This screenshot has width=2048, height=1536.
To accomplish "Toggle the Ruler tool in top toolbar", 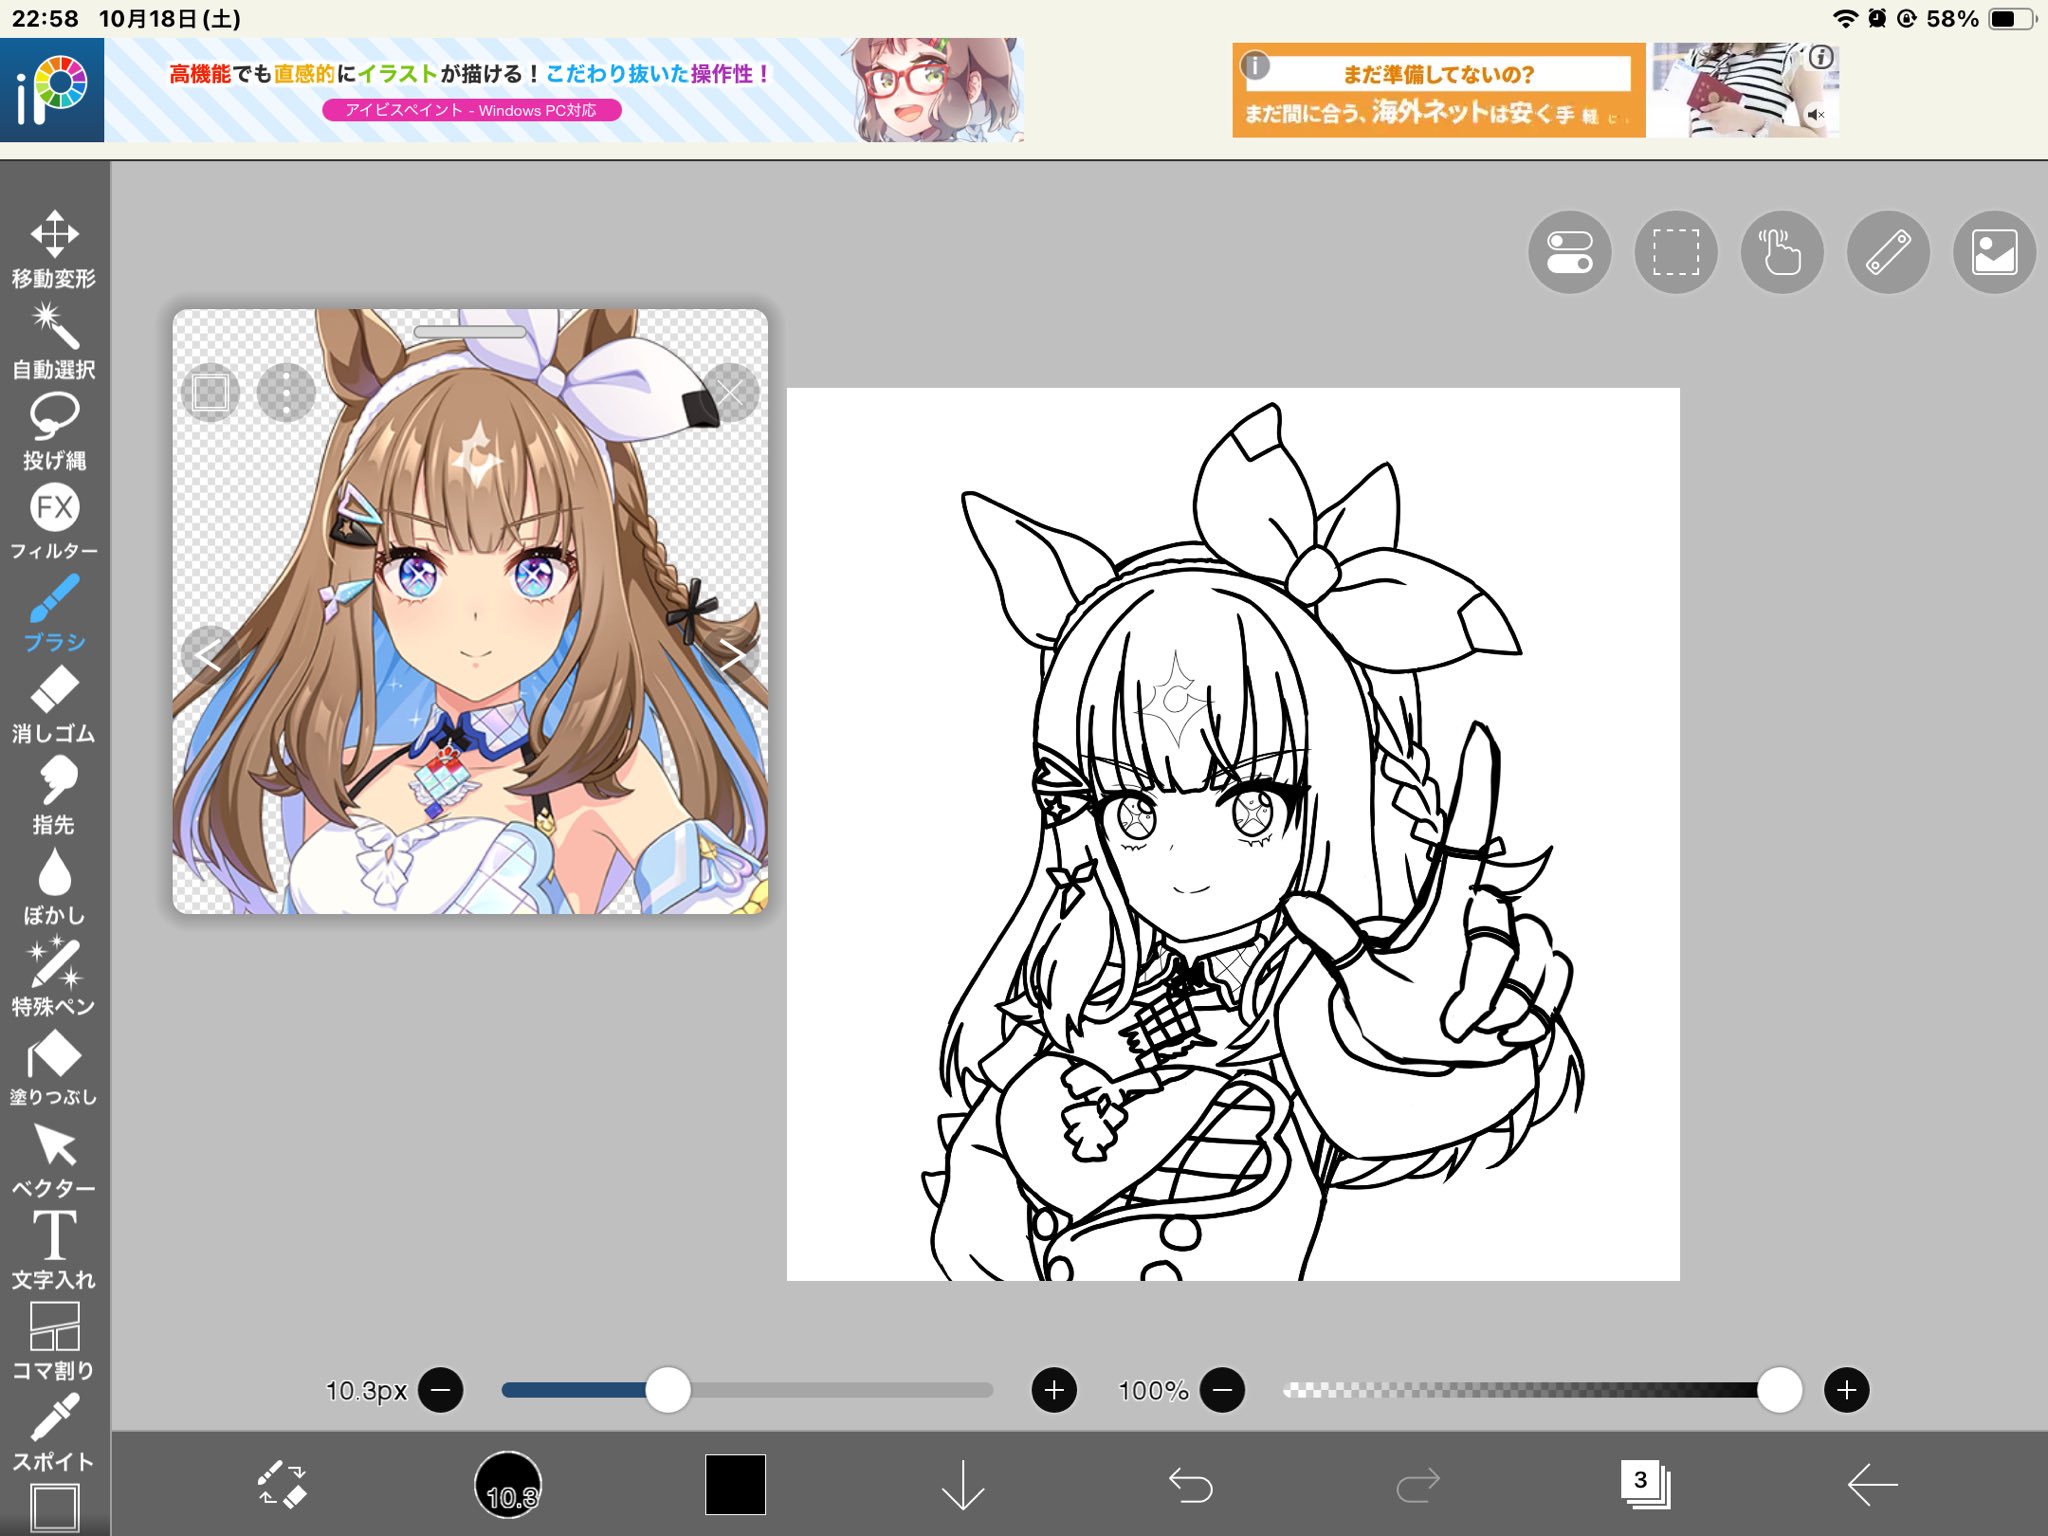I will [x=1888, y=252].
